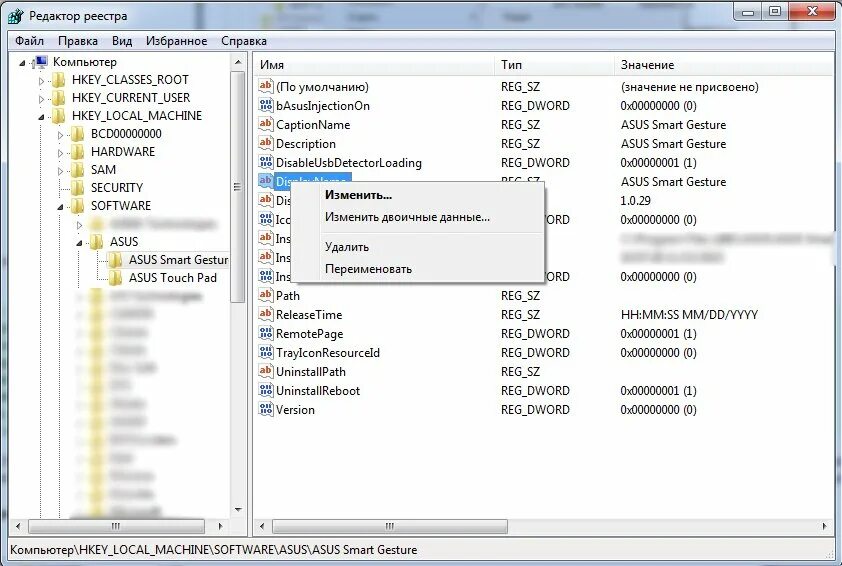Click the Компьютер root icon
This screenshot has height=566, width=842.
pos(40,62)
